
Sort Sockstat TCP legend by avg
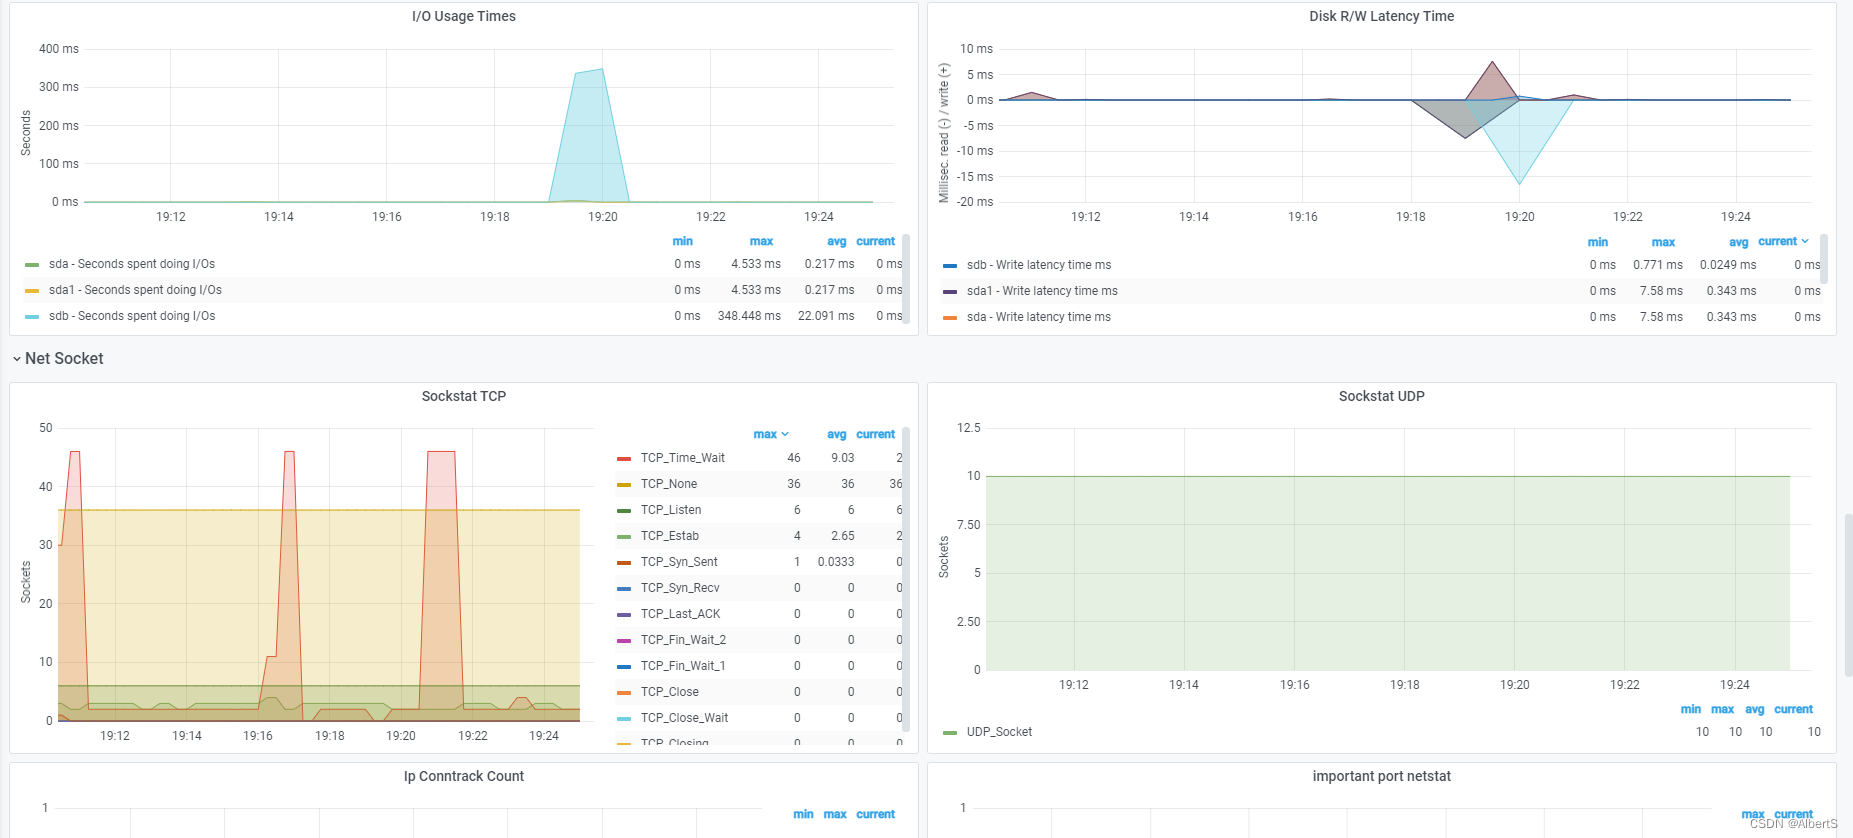click(837, 434)
